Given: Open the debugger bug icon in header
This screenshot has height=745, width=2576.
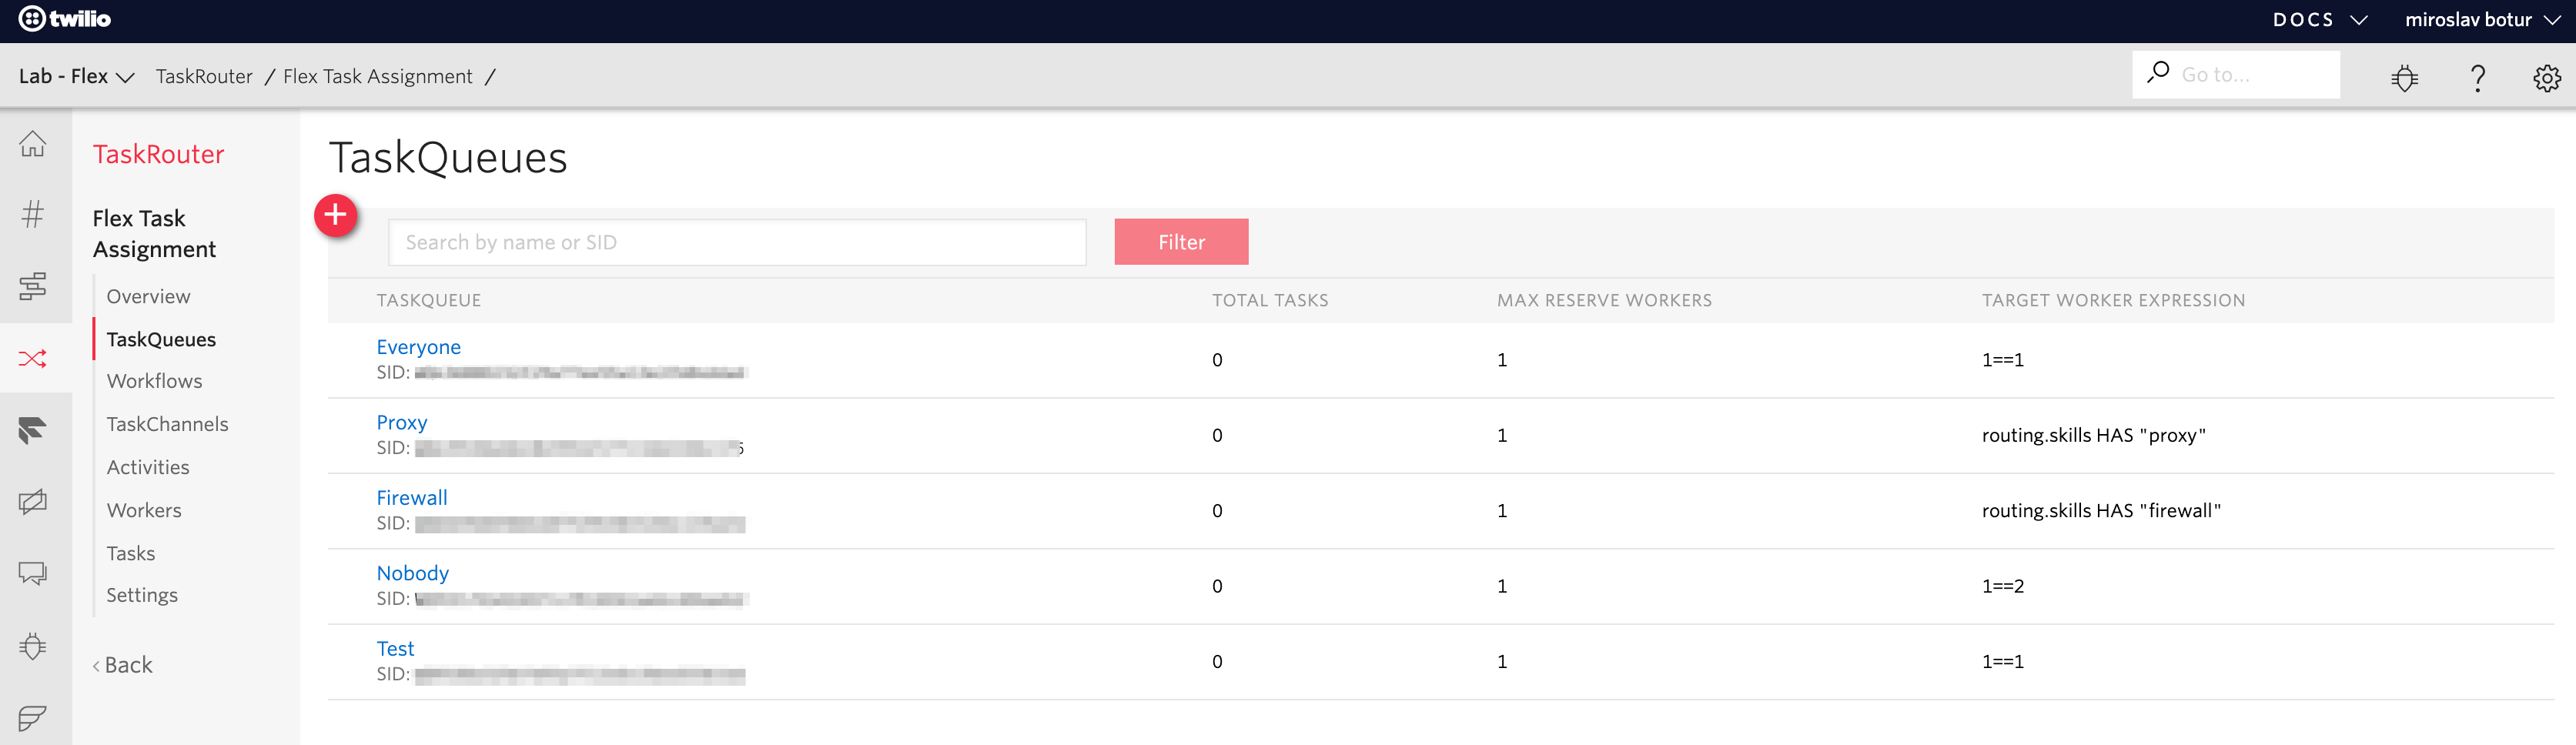Looking at the screenshot, I should tap(2405, 78).
